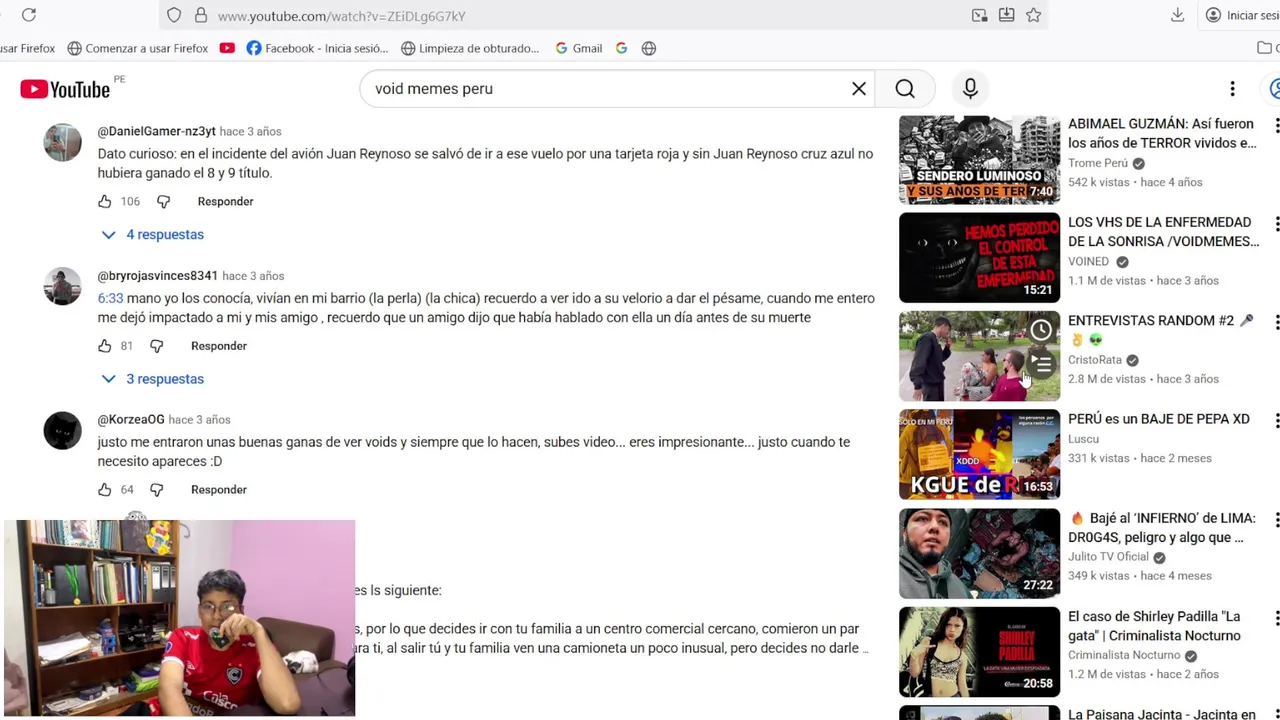Viewport: 1280px width, 720px height.
Task: Click avatar of @DanielGamer-nz3yt
Action: 62,143
